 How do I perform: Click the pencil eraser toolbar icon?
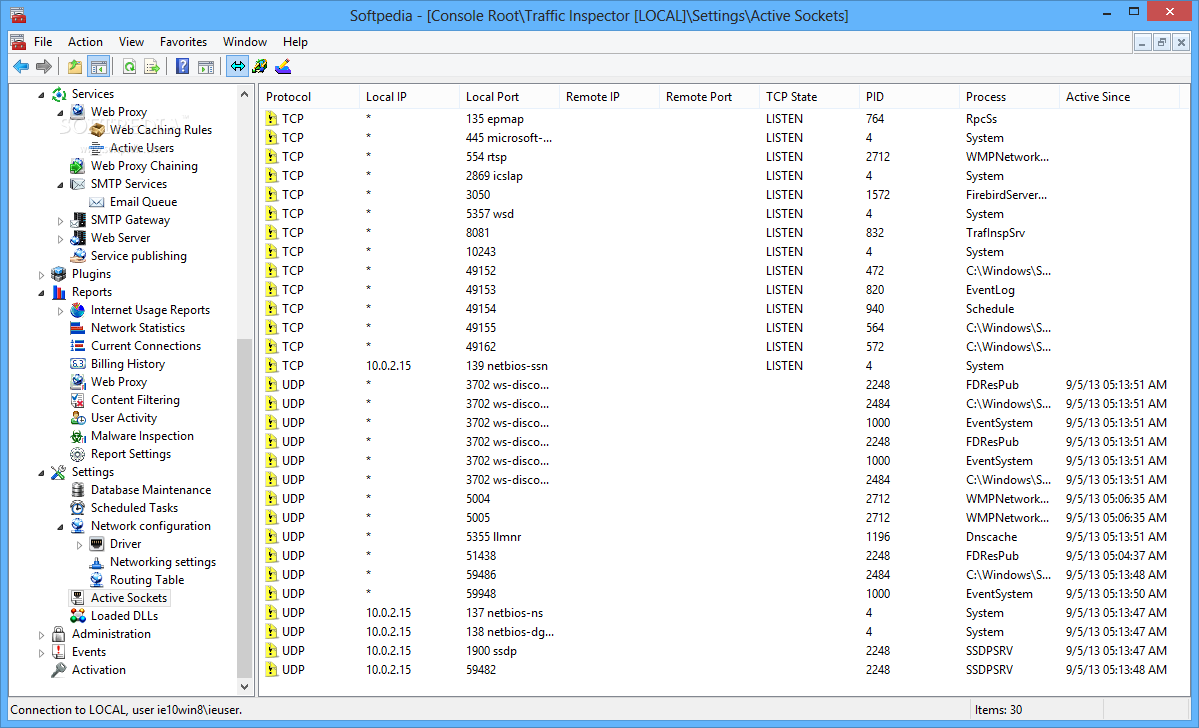tap(283, 67)
